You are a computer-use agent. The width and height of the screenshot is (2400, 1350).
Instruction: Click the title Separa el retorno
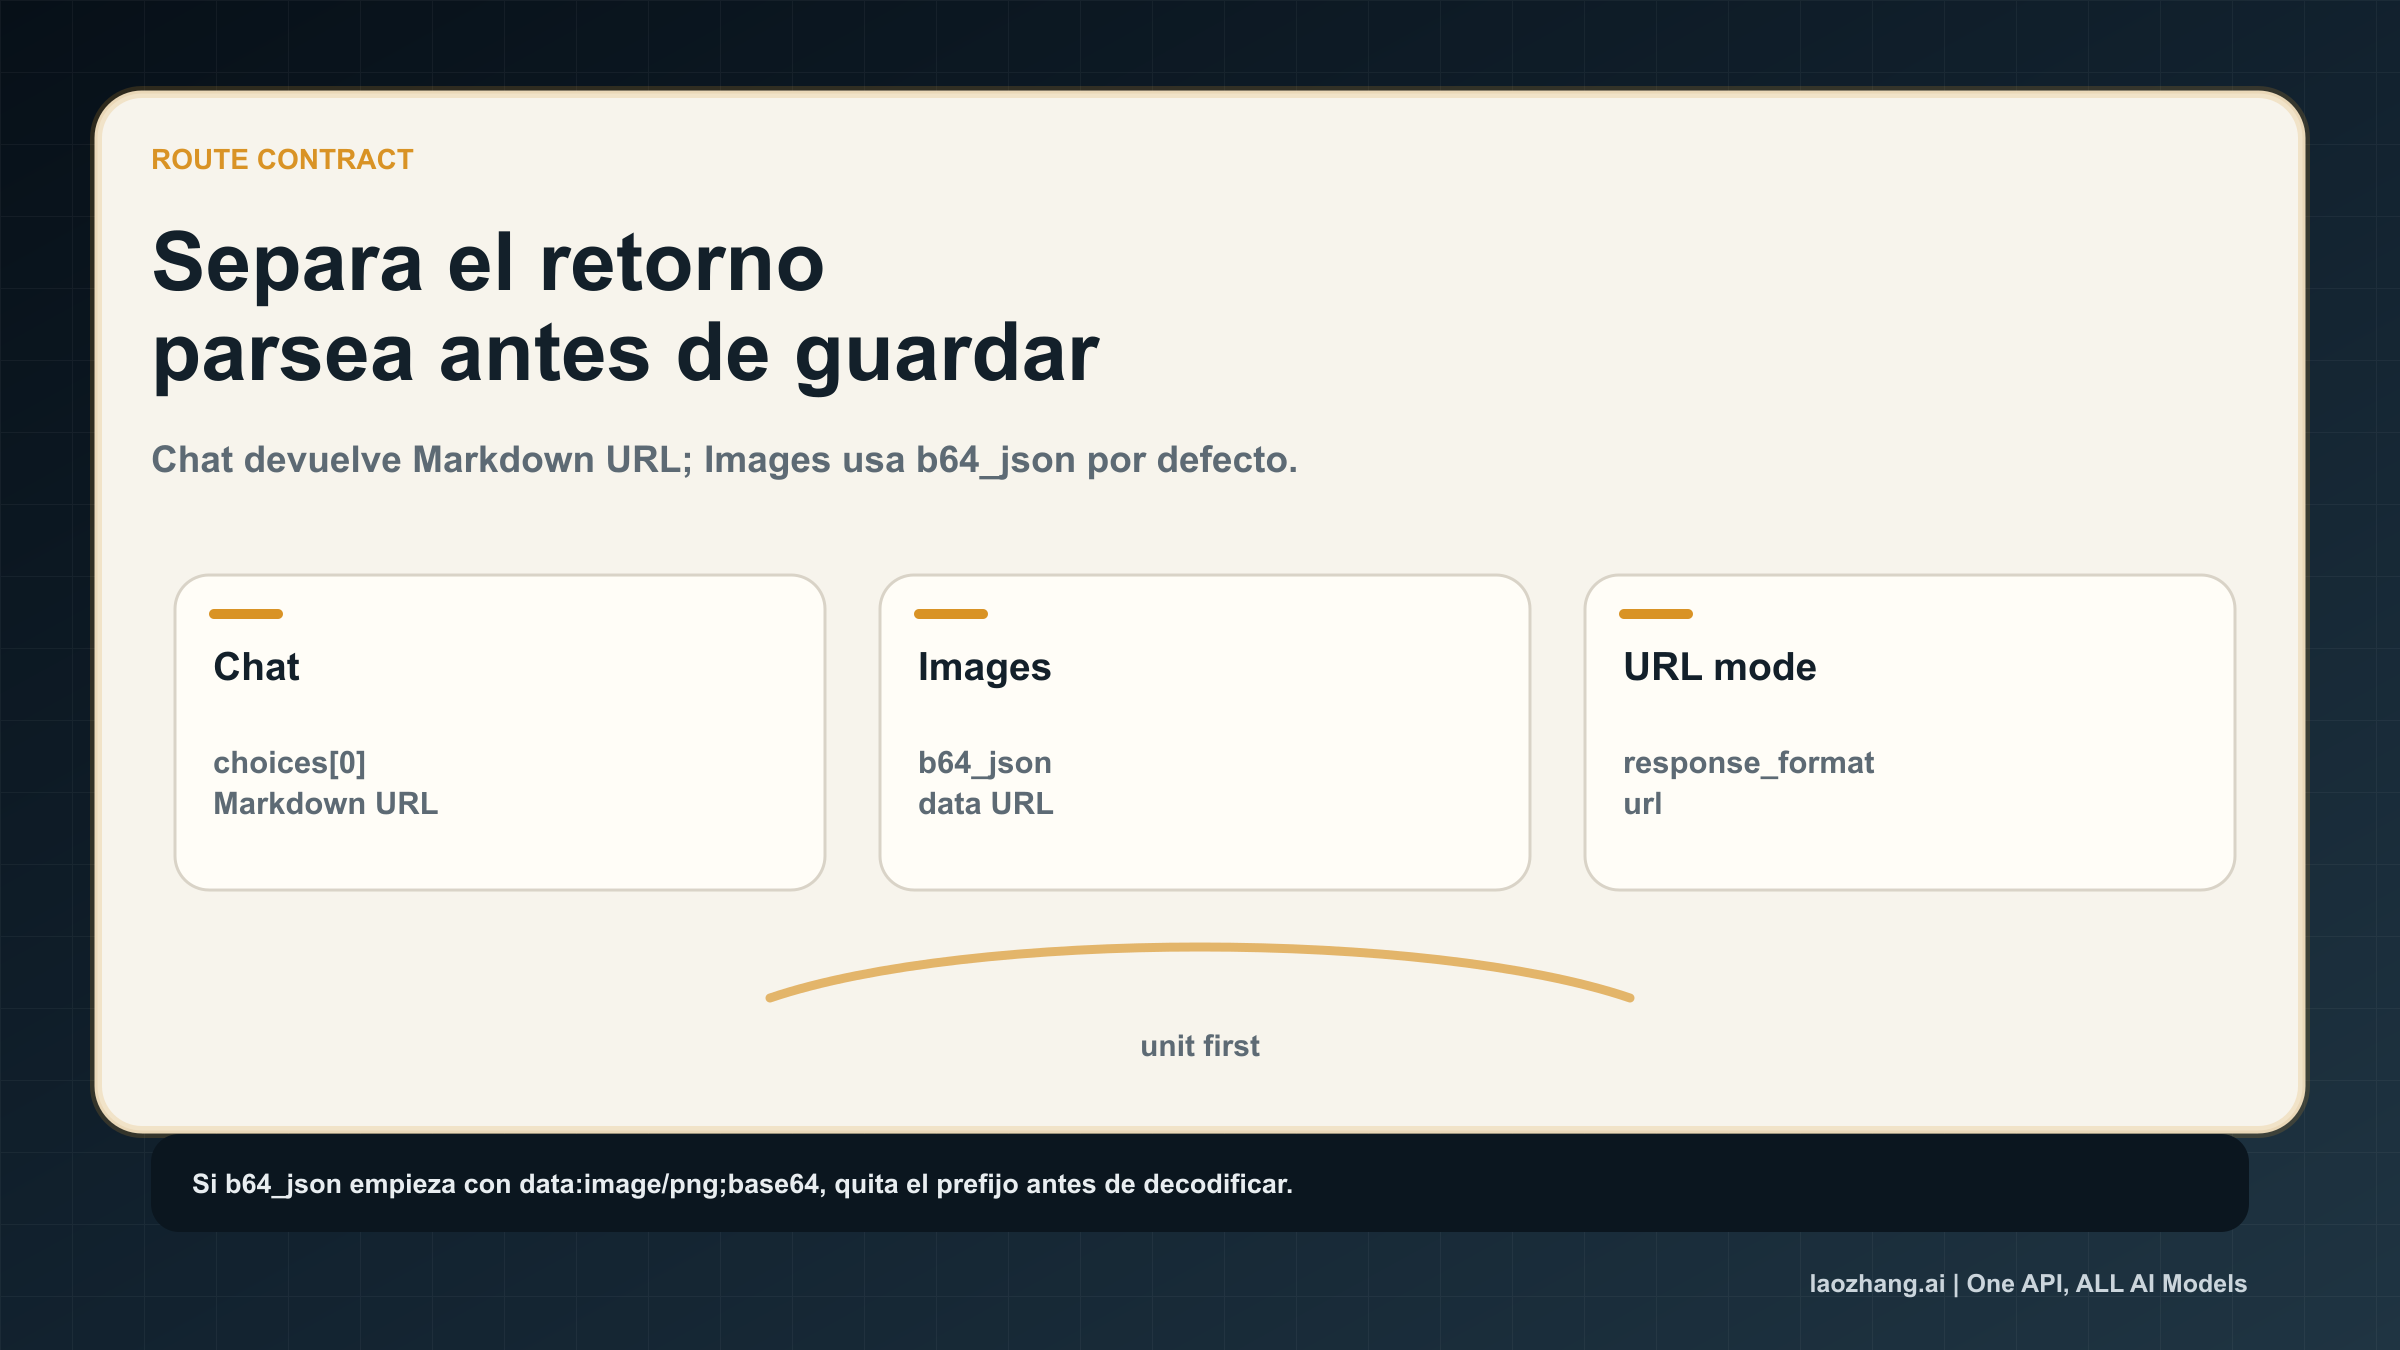pos(487,263)
